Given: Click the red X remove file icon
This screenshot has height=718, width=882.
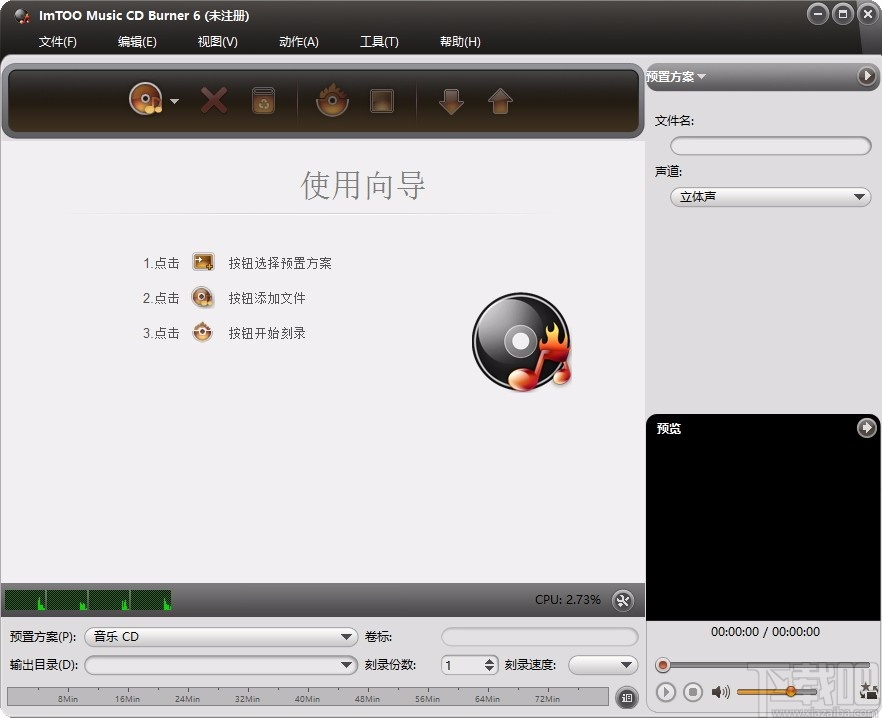Looking at the screenshot, I should [213, 100].
